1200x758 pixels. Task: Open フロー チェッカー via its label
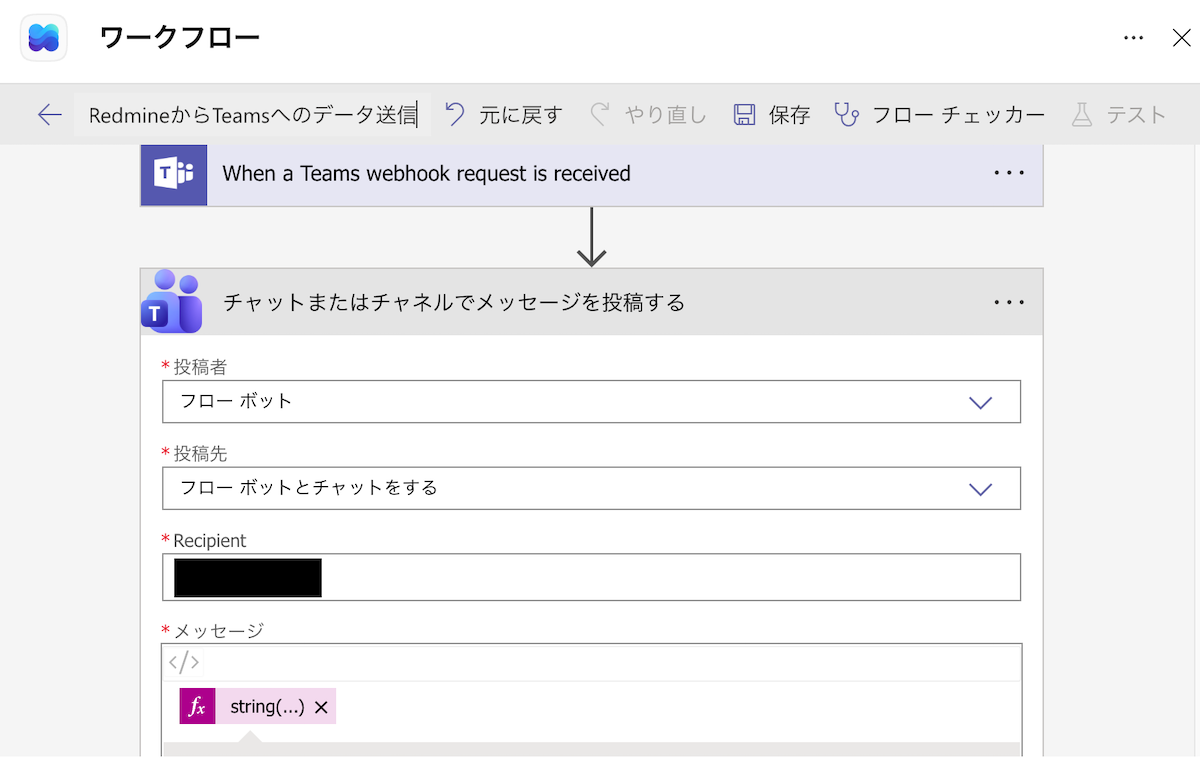[x=958, y=115]
